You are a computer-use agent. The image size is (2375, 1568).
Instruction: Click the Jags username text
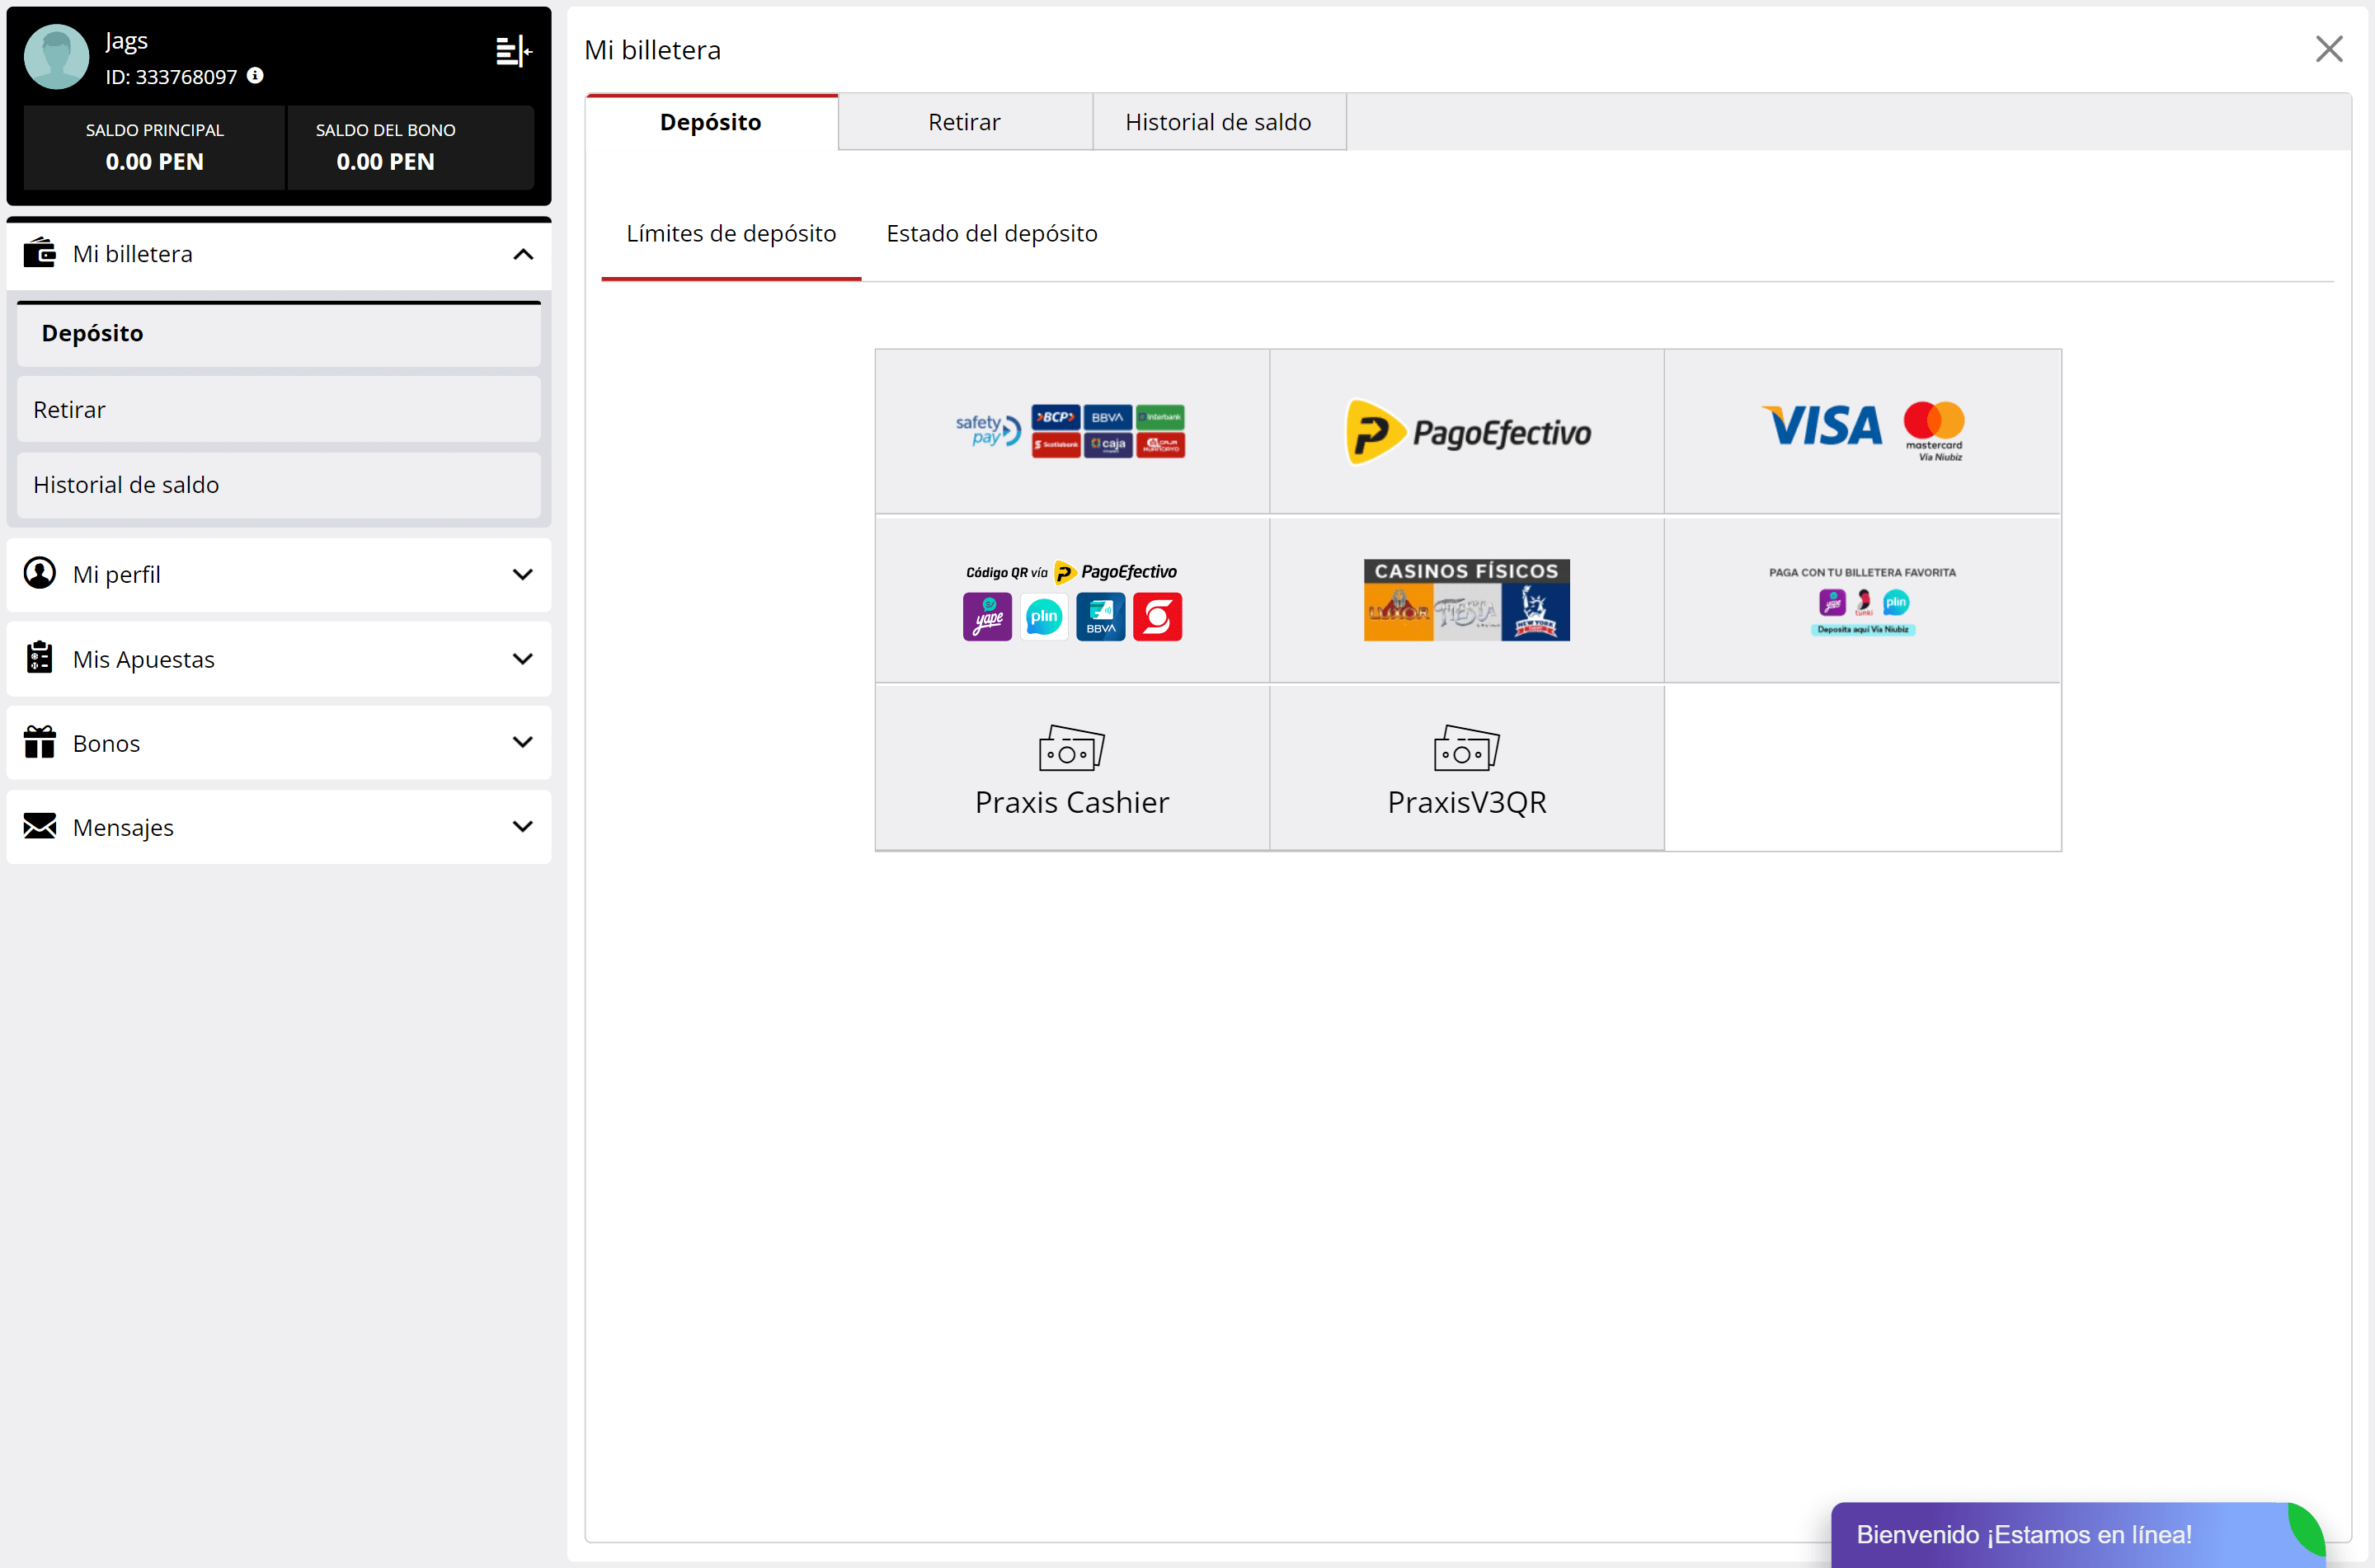click(x=127, y=41)
